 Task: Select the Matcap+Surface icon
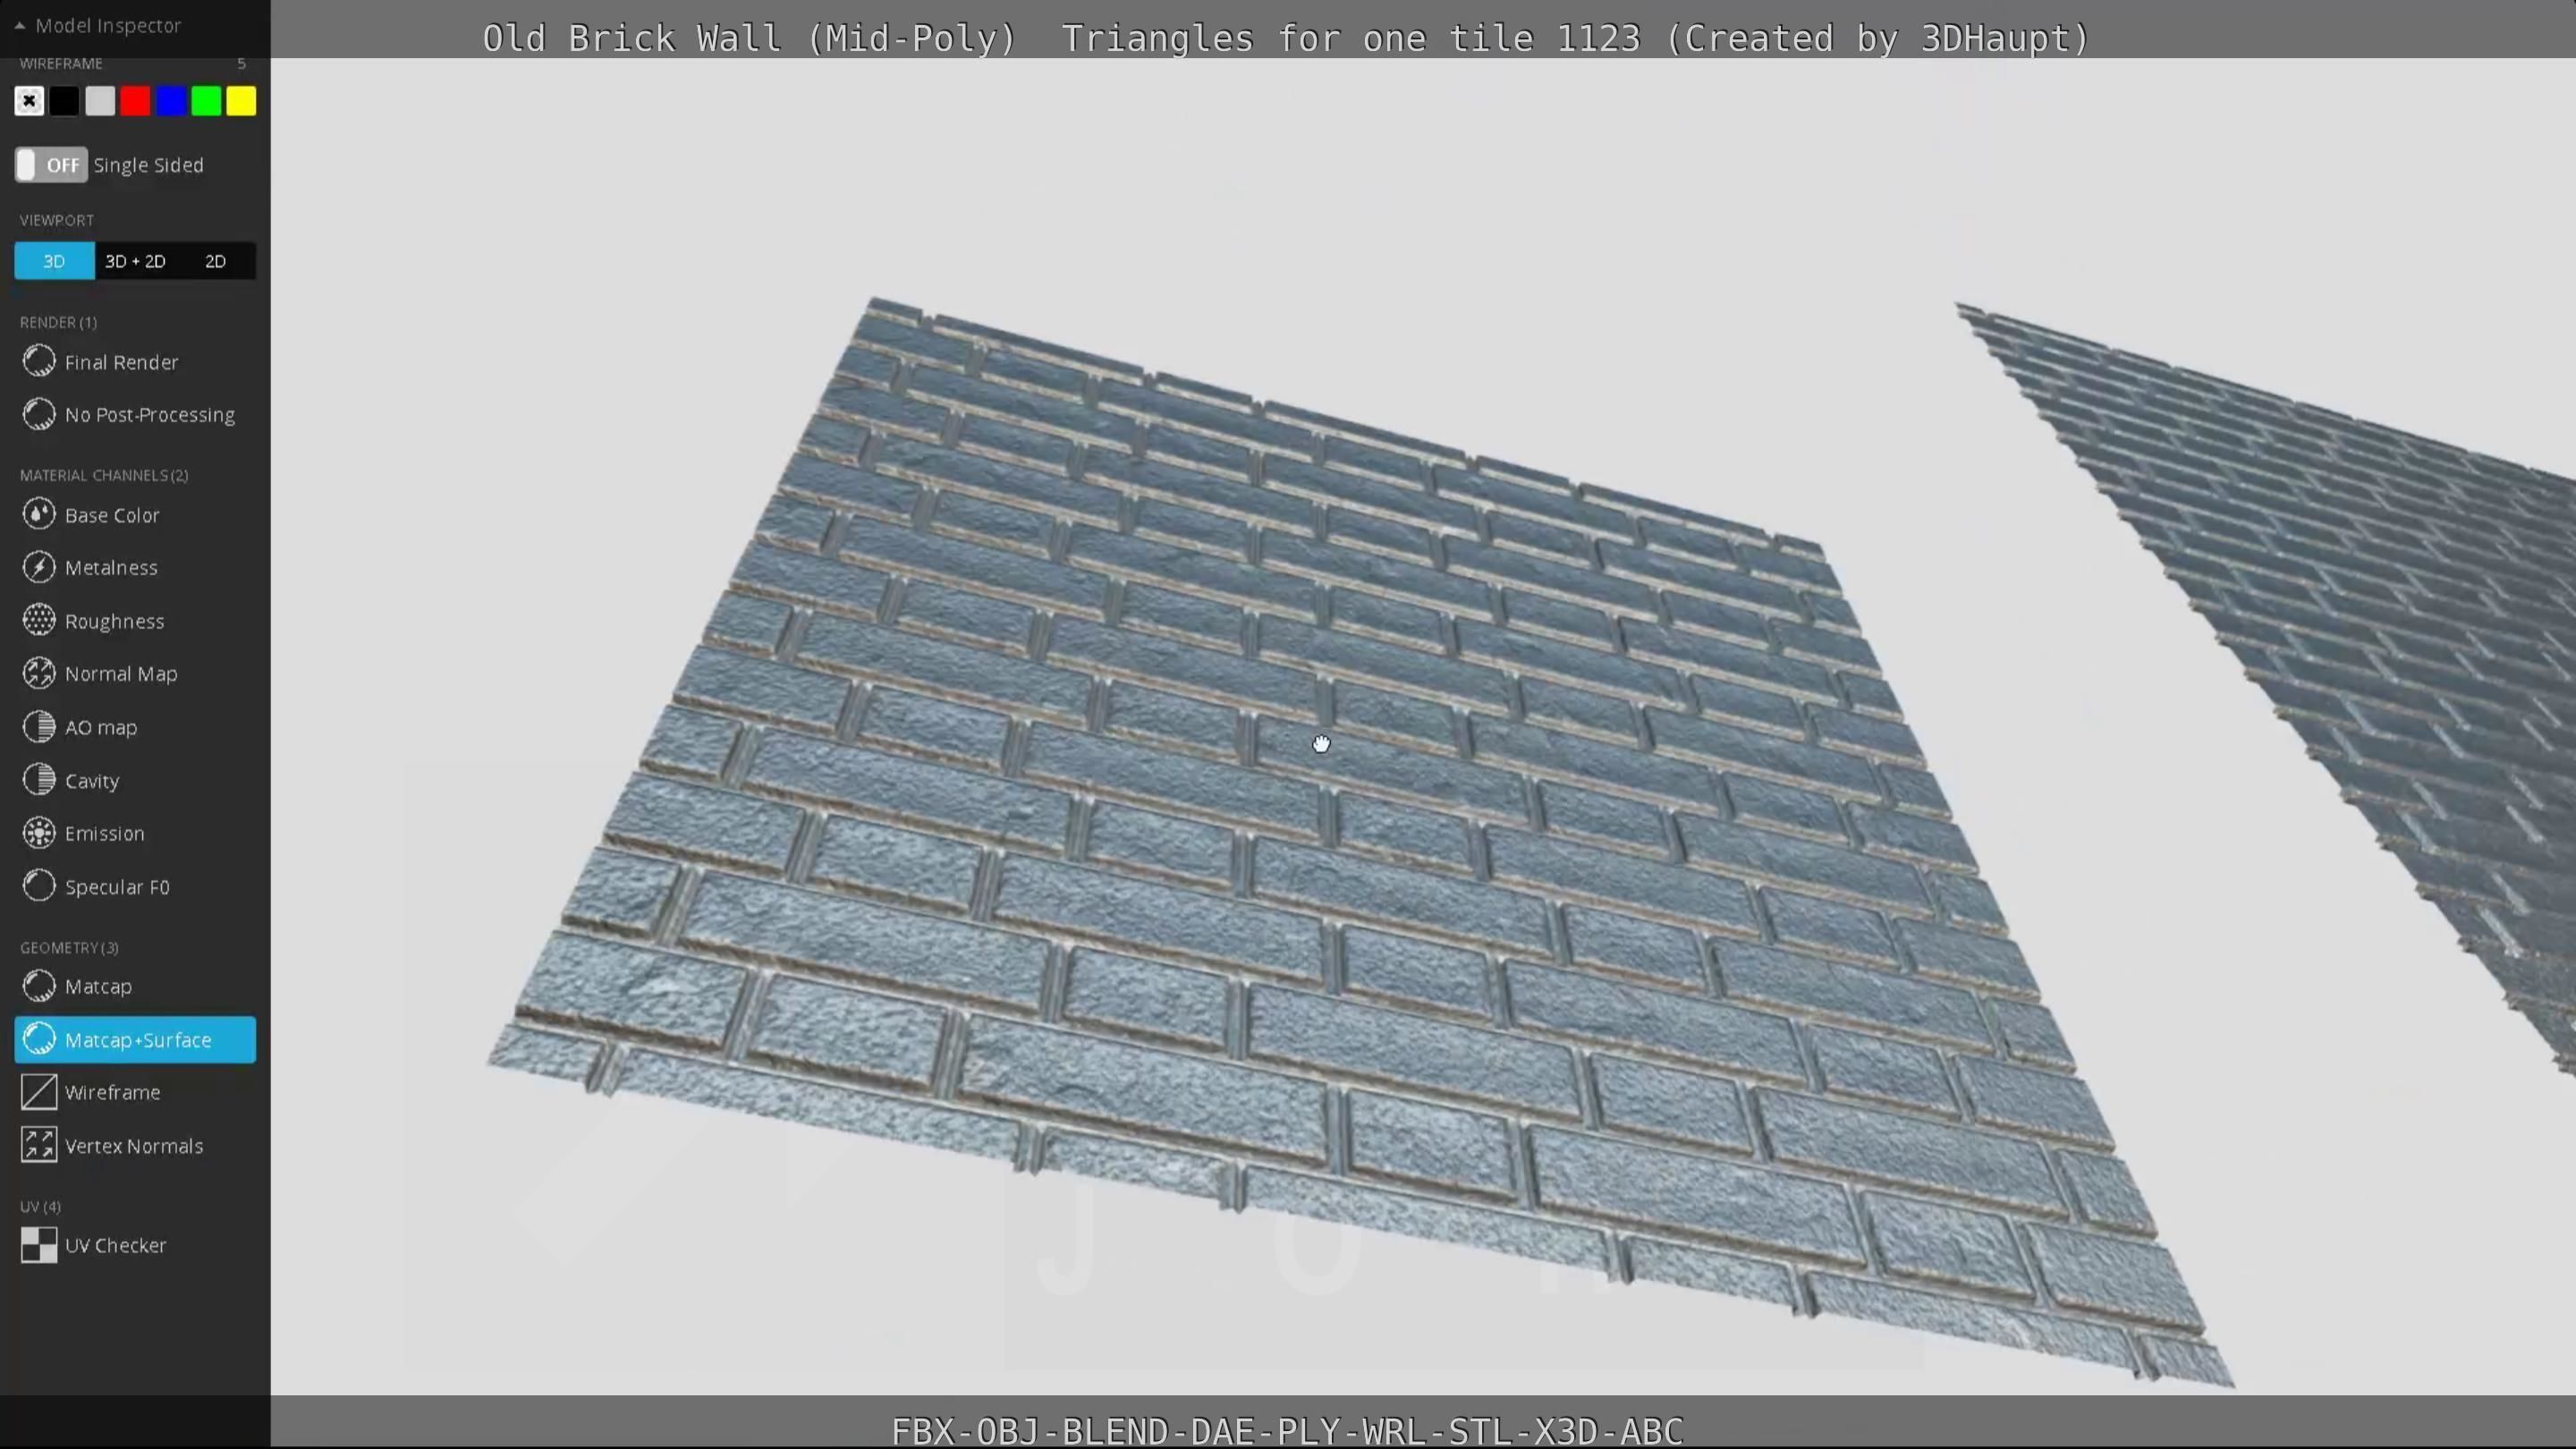(39, 1039)
